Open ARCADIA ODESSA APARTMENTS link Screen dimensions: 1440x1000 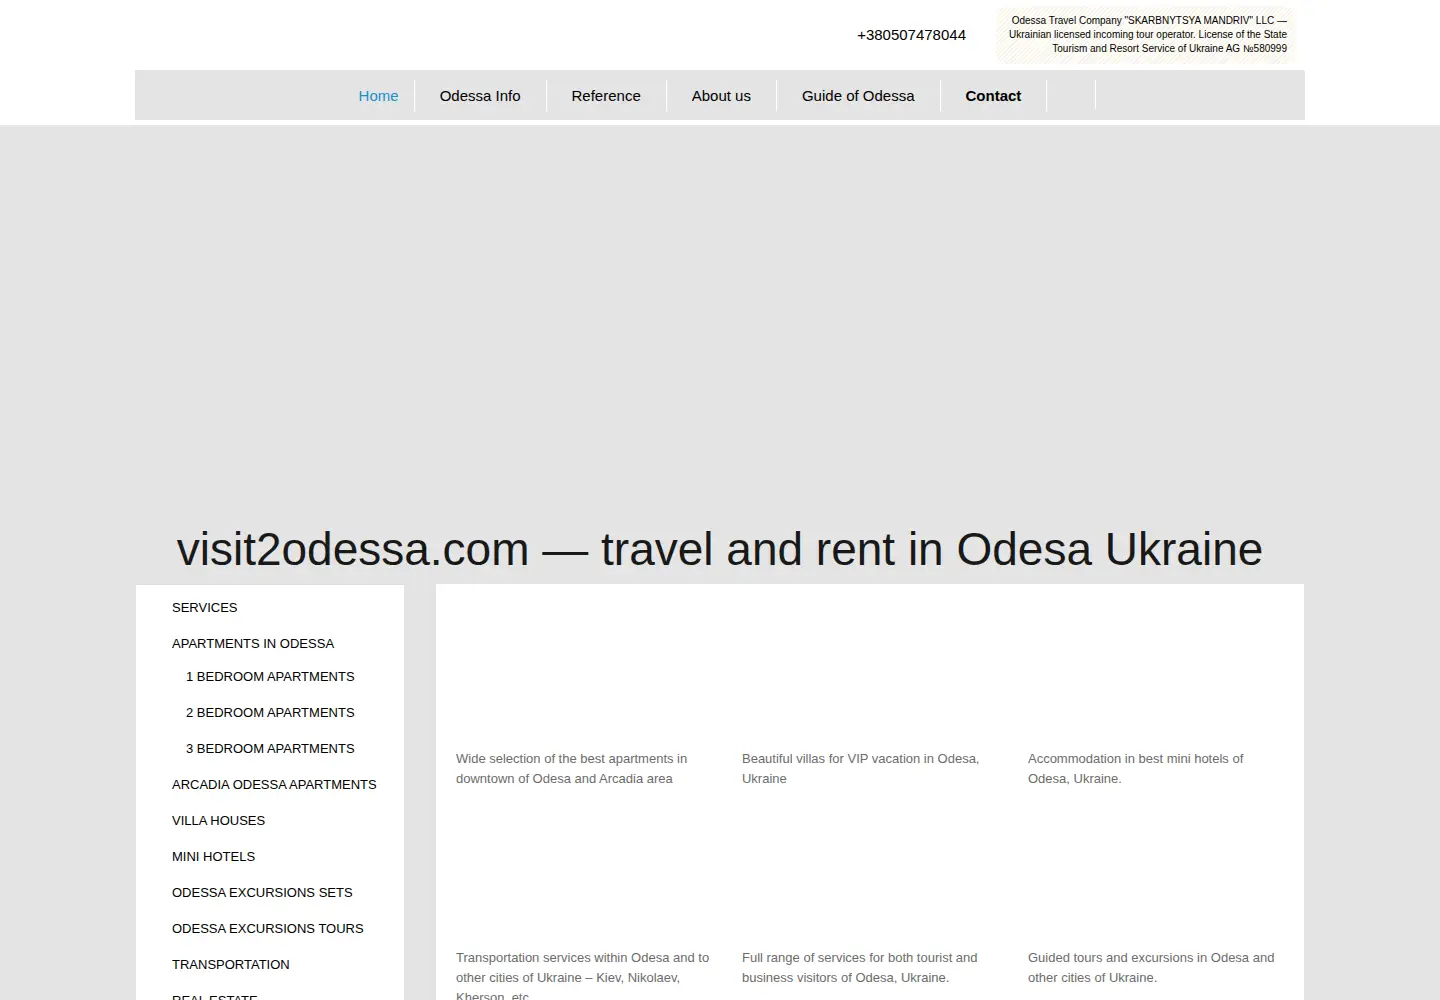click(274, 785)
